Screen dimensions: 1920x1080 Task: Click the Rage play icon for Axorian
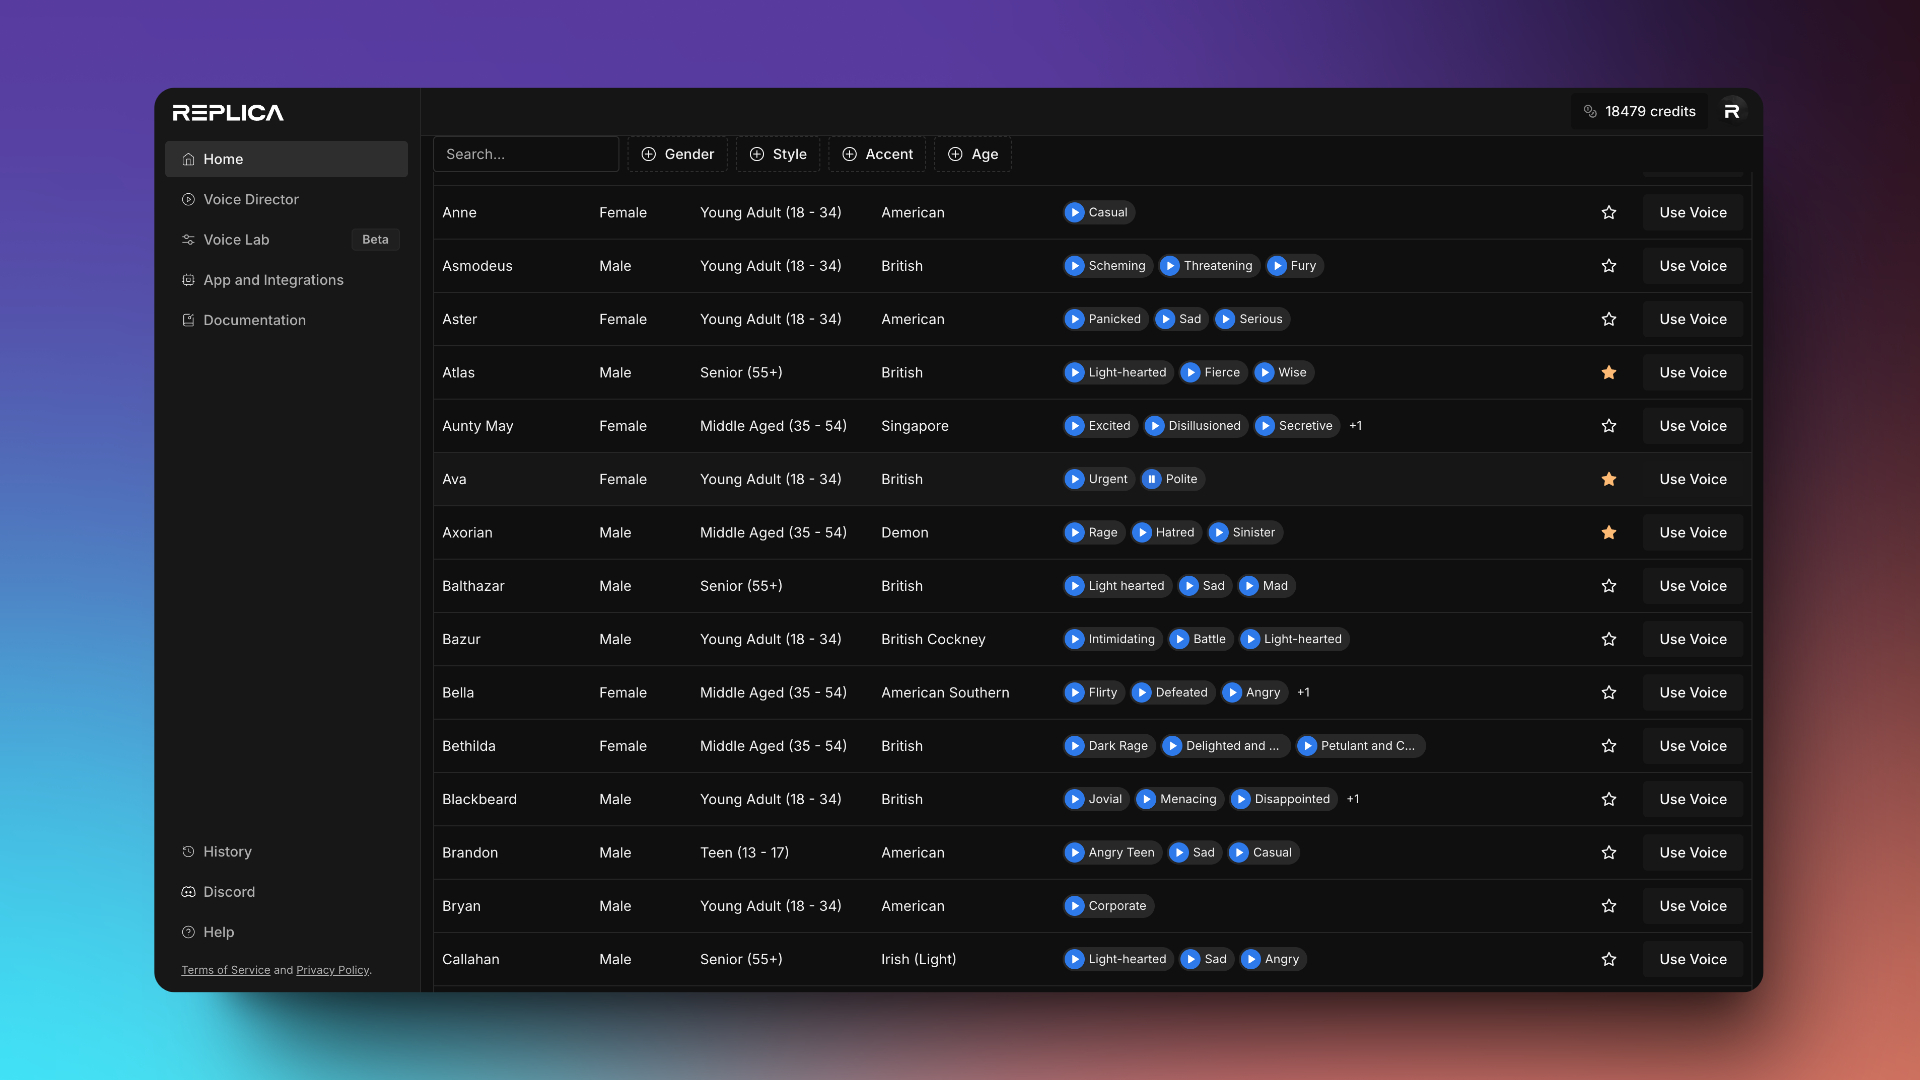click(x=1075, y=533)
